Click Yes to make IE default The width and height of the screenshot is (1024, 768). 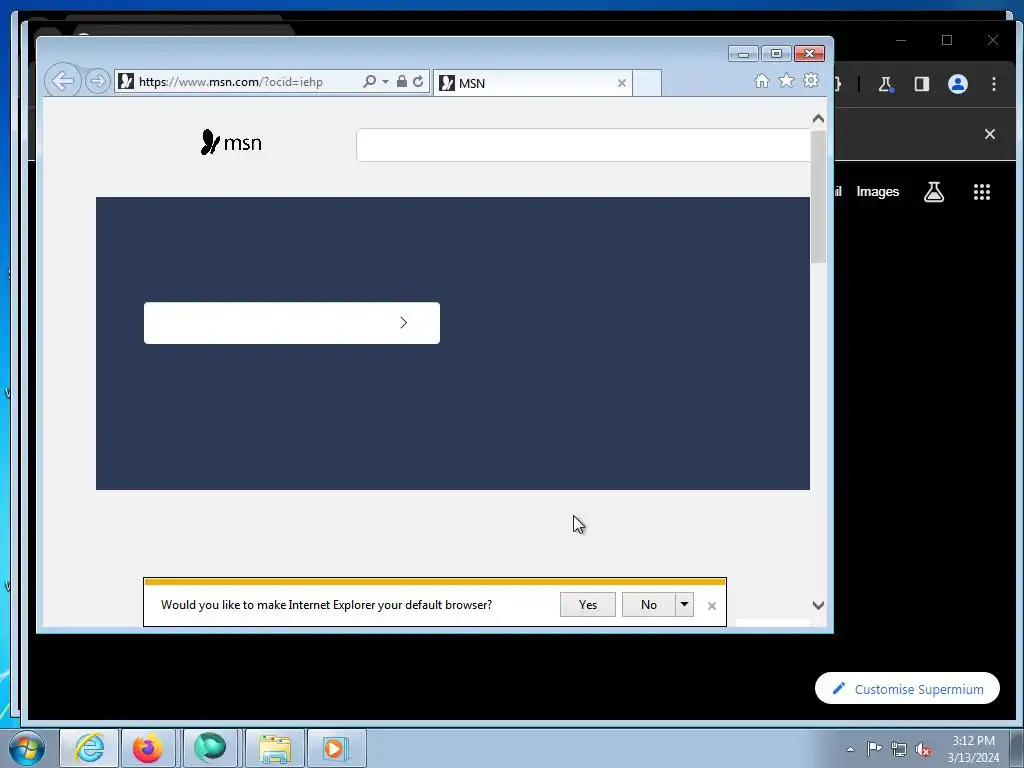pos(588,605)
